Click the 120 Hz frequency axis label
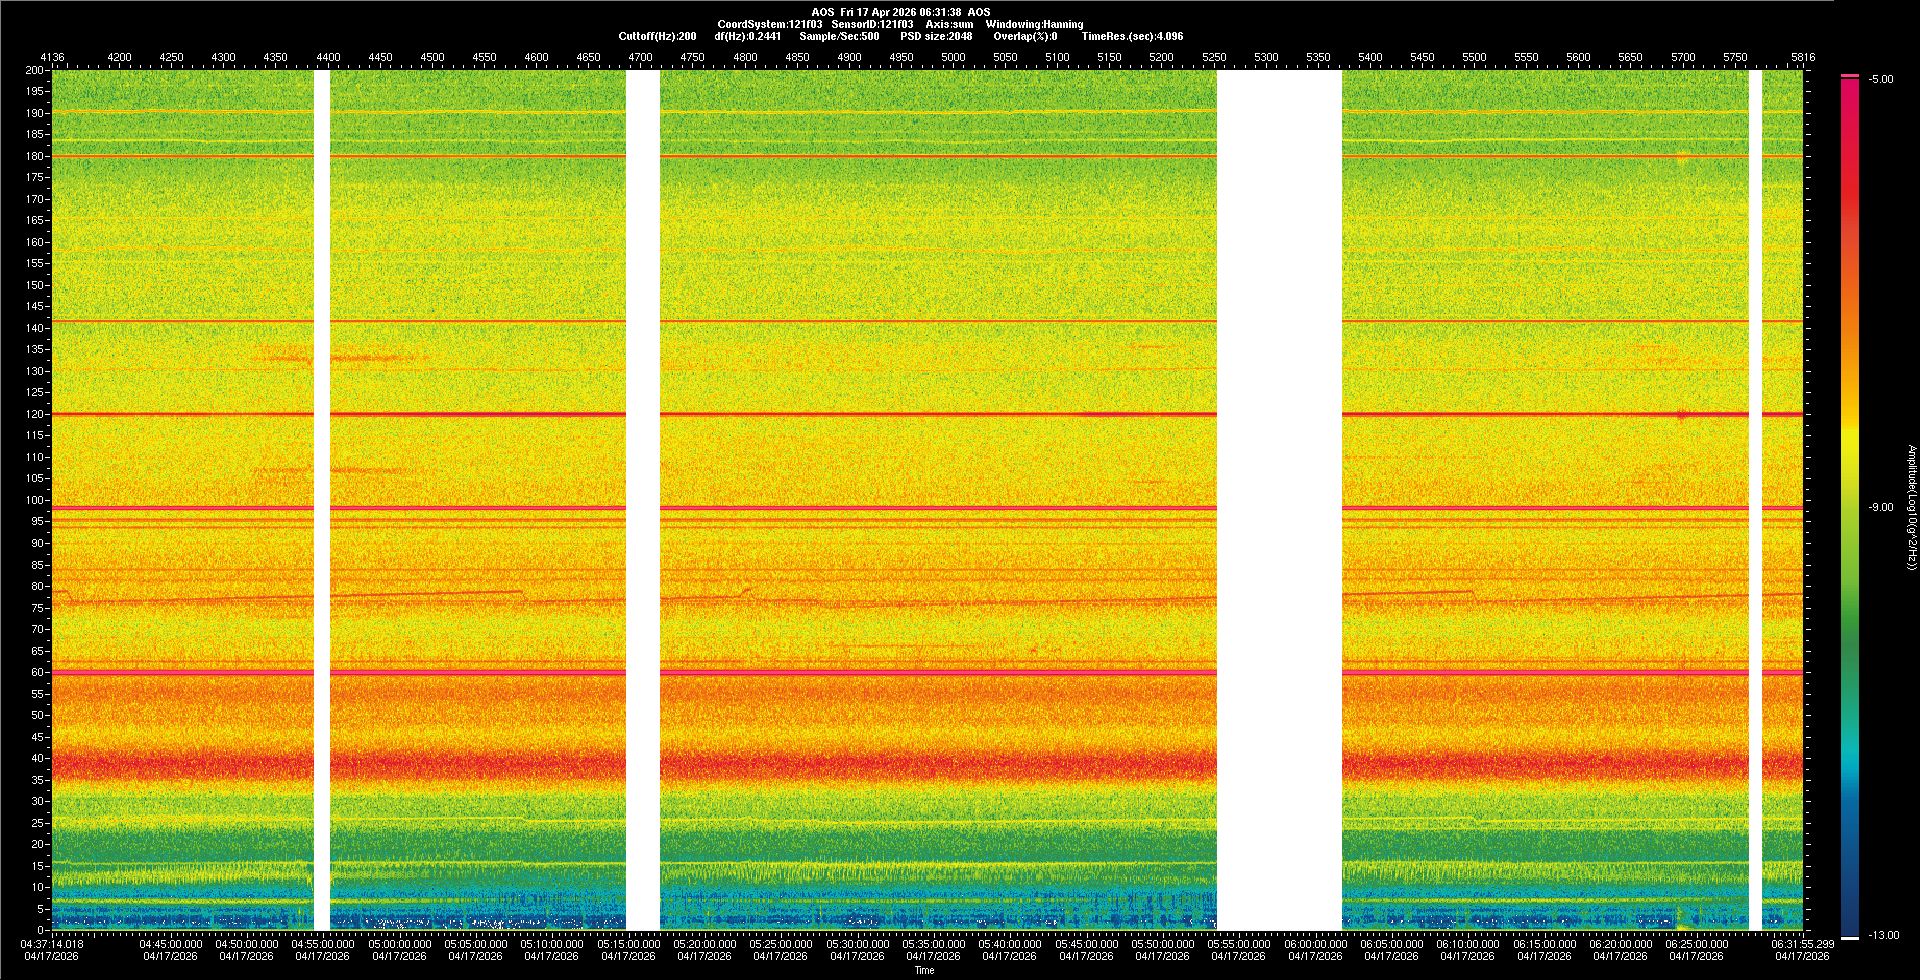Viewport: 1920px width, 980px height. [x=35, y=414]
